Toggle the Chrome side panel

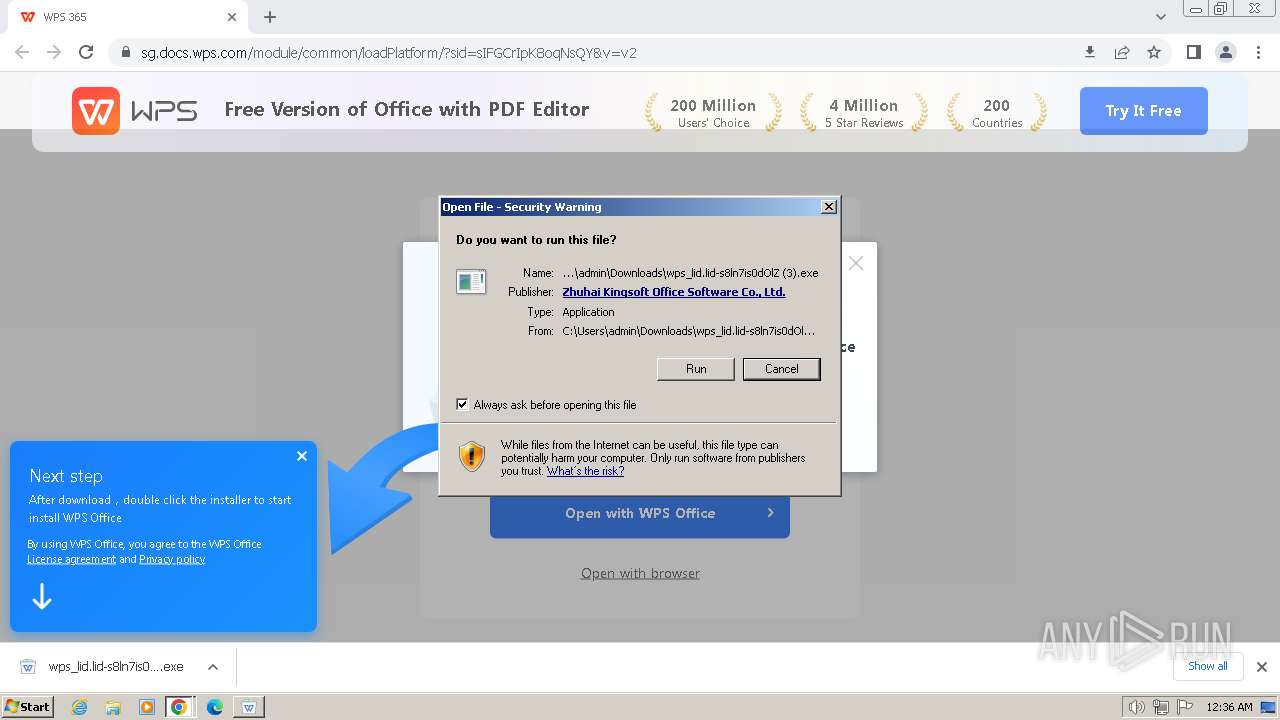point(1193,52)
